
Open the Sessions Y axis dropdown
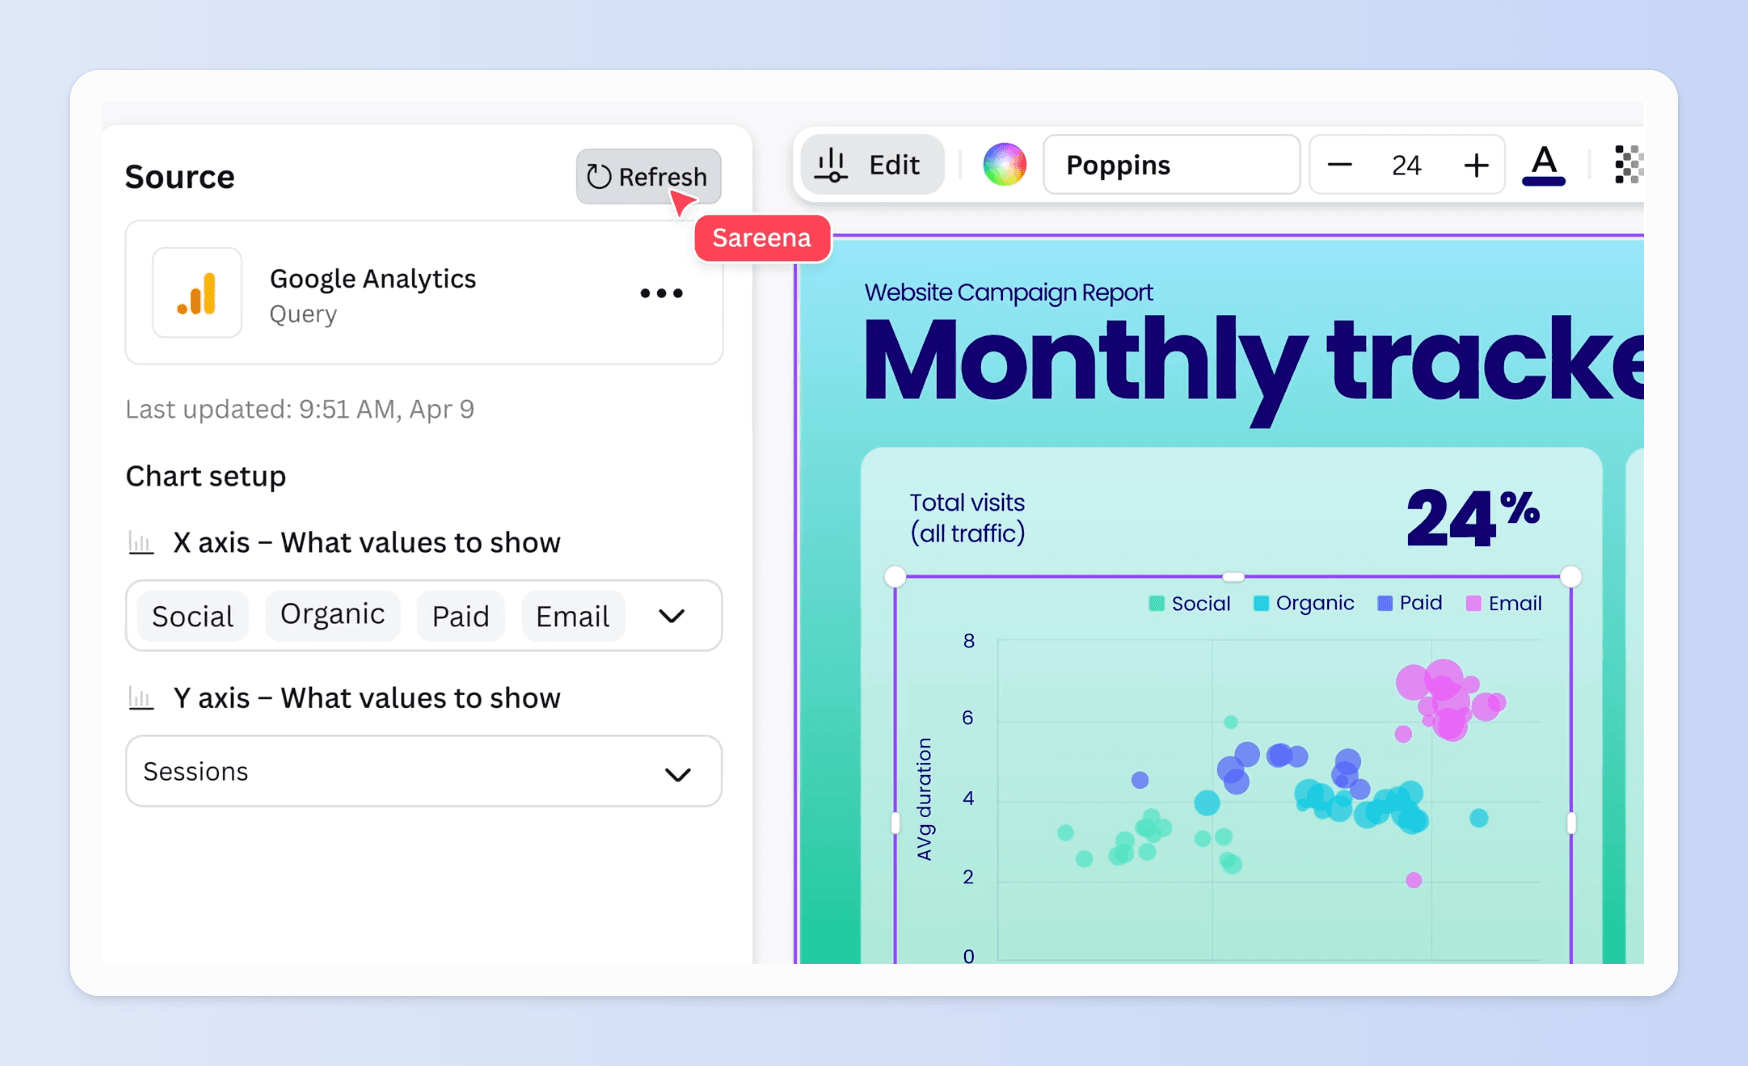coord(424,771)
